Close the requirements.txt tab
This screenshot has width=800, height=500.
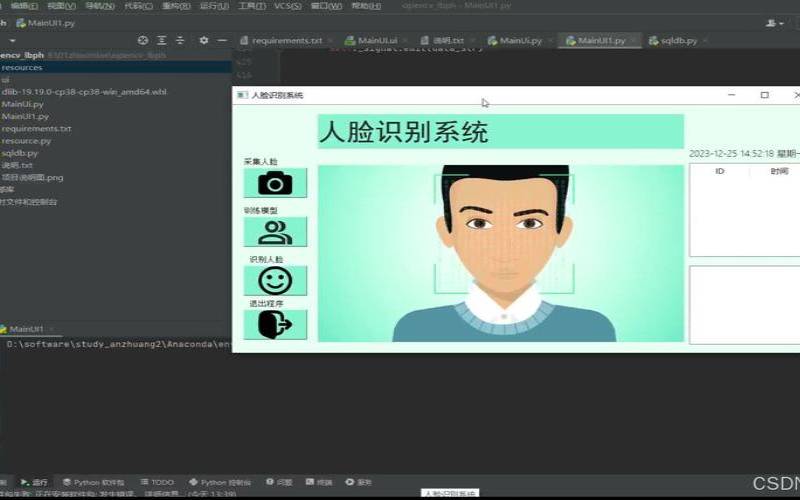coord(331,40)
